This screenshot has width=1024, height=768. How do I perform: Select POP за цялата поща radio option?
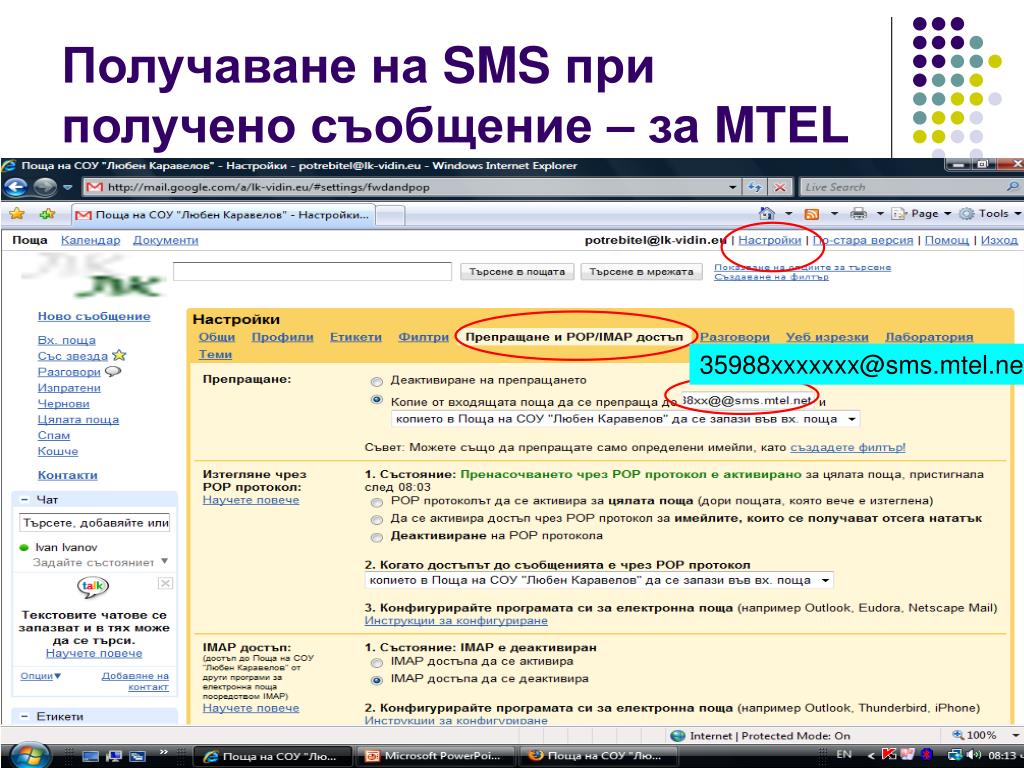[376, 502]
